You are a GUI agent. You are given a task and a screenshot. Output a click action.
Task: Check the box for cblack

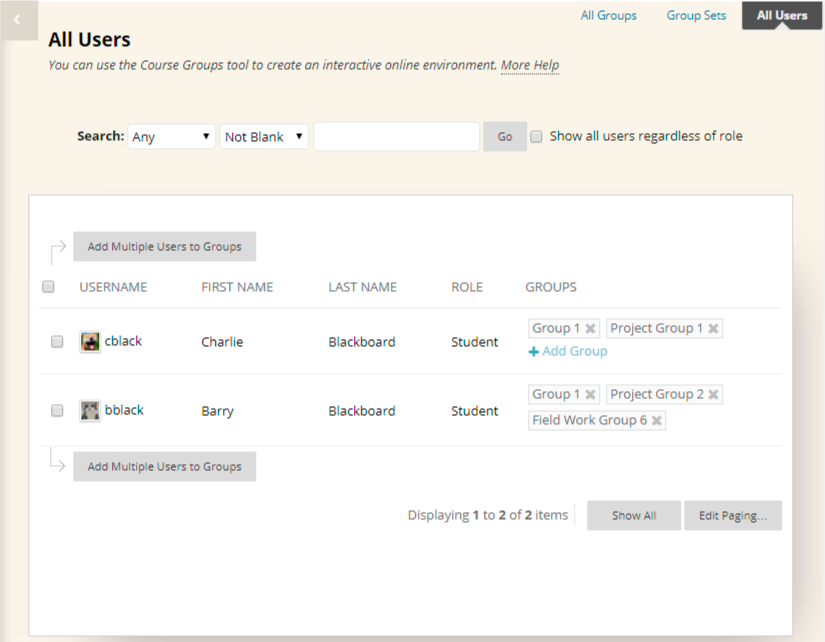click(57, 342)
